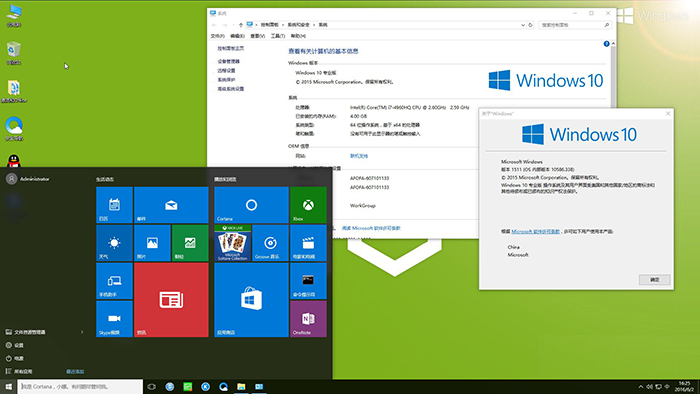Launch the Cortana tile
Screen dimensions: 700x394
tap(251, 205)
